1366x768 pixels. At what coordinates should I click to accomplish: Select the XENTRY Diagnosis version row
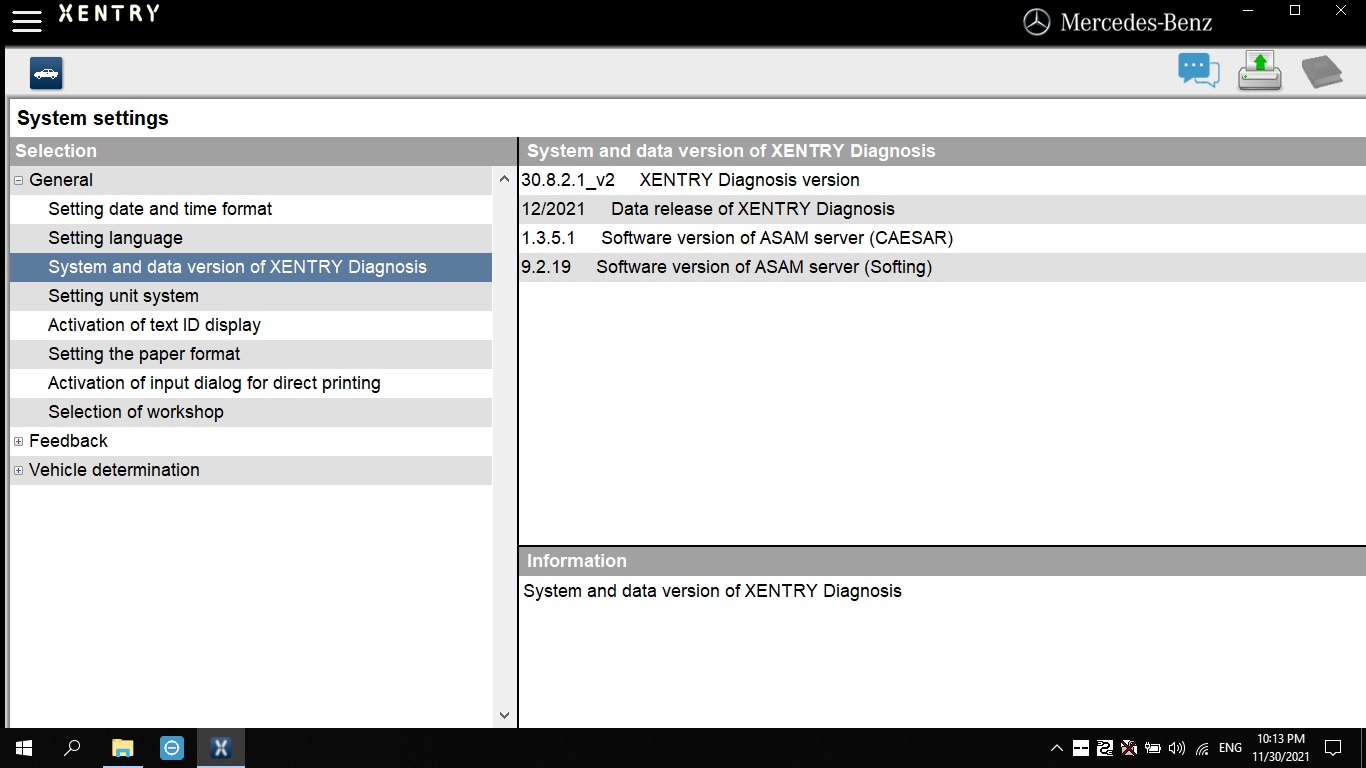(x=749, y=180)
